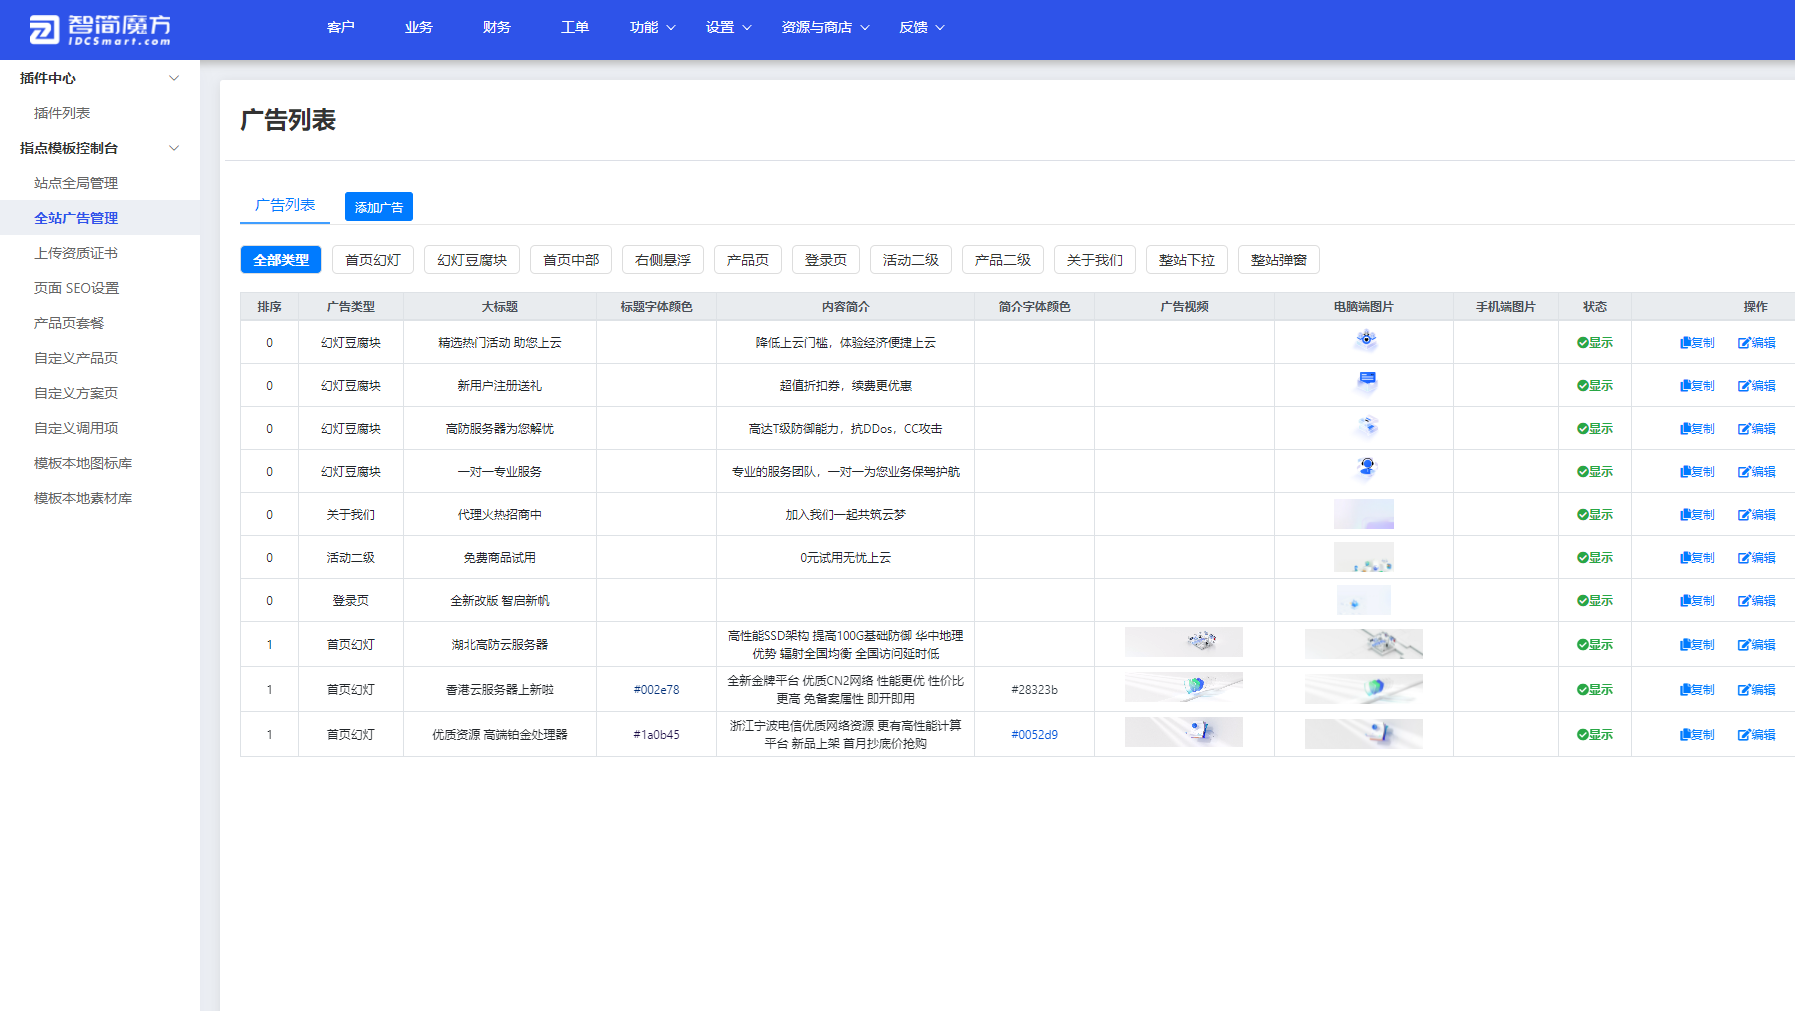This screenshot has width=1795, height=1011.
Task: Edit the 高防服务器为您解忧 ad row
Action: coord(1756,429)
